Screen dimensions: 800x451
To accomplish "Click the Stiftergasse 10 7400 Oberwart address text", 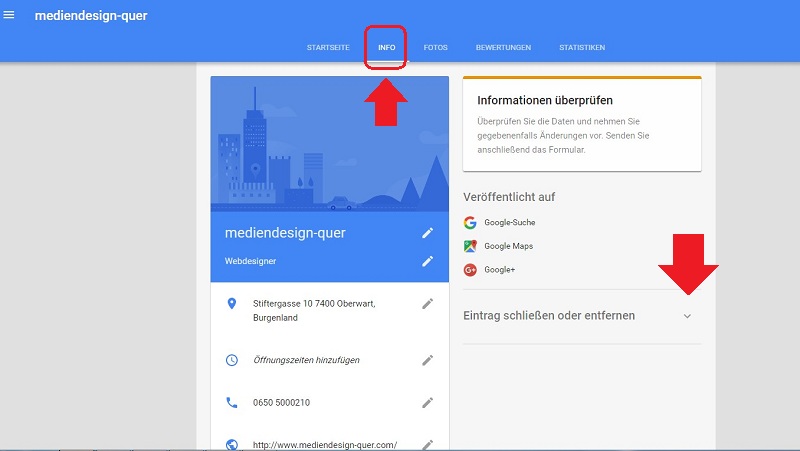I will [314, 311].
